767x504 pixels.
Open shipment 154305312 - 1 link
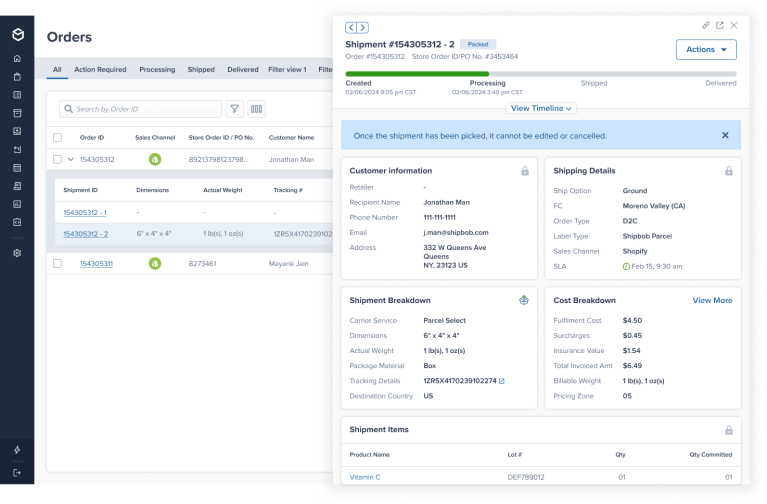(x=85, y=213)
